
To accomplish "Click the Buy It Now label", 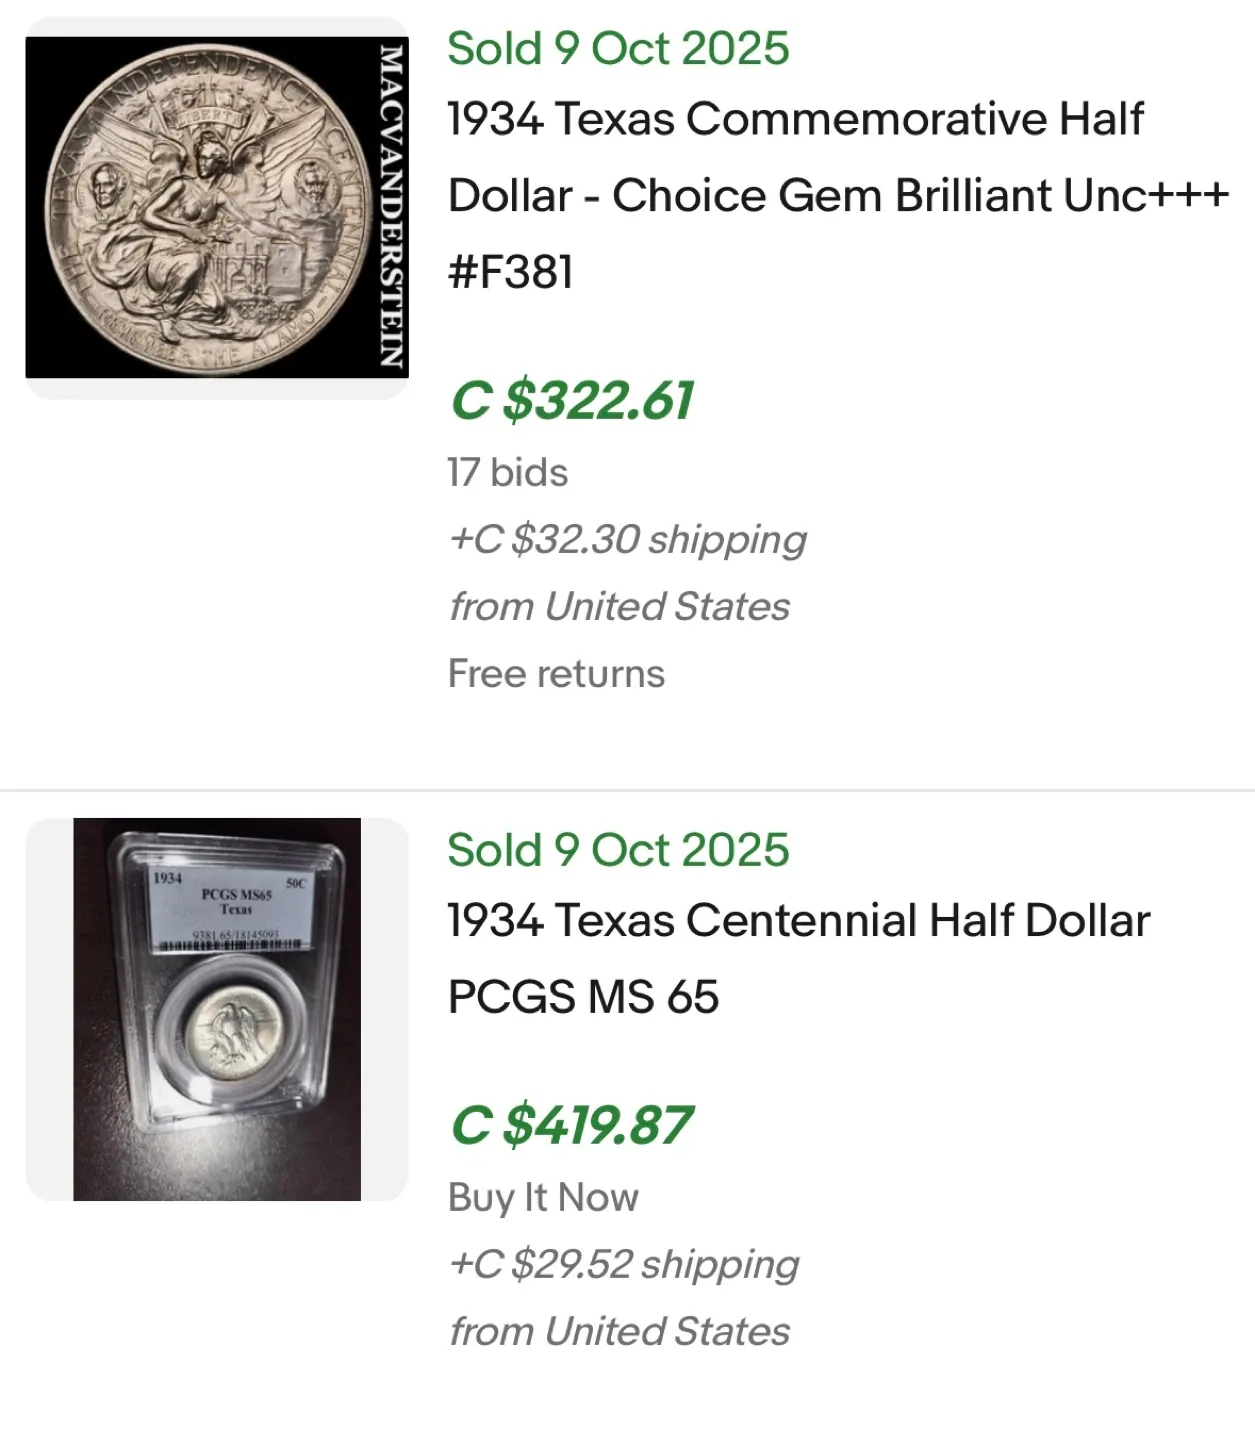I will click(542, 1196).
